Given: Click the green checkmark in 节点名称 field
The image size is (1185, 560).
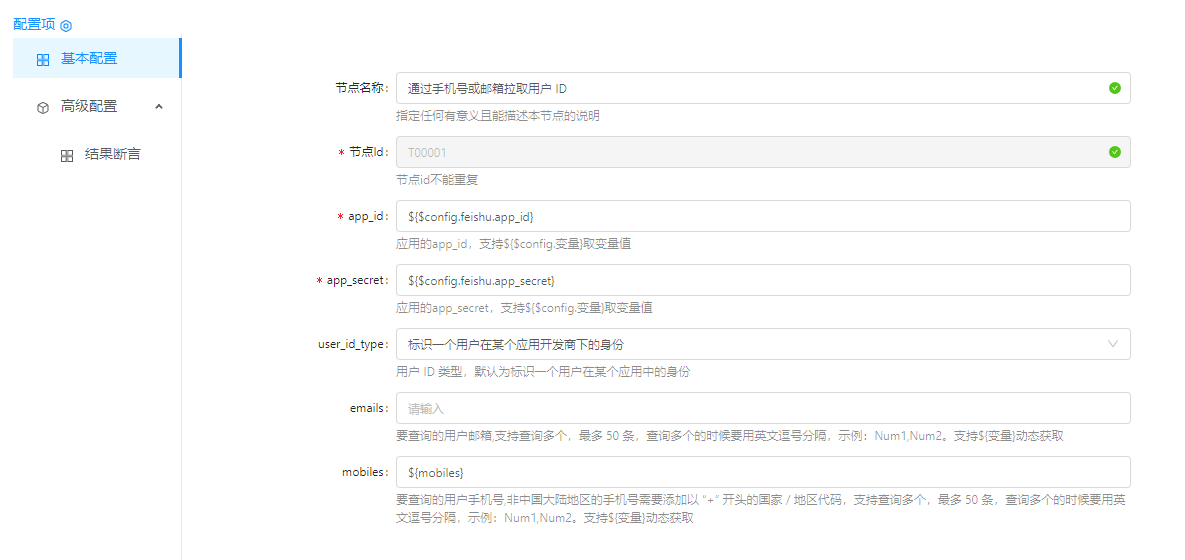Looking at the screenshot, I should tap(1114, 88).
